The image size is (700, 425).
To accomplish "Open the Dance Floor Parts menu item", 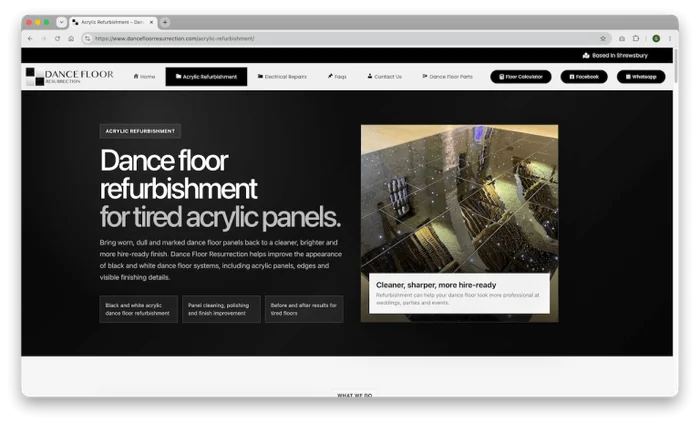I will (x=447, y=77).
